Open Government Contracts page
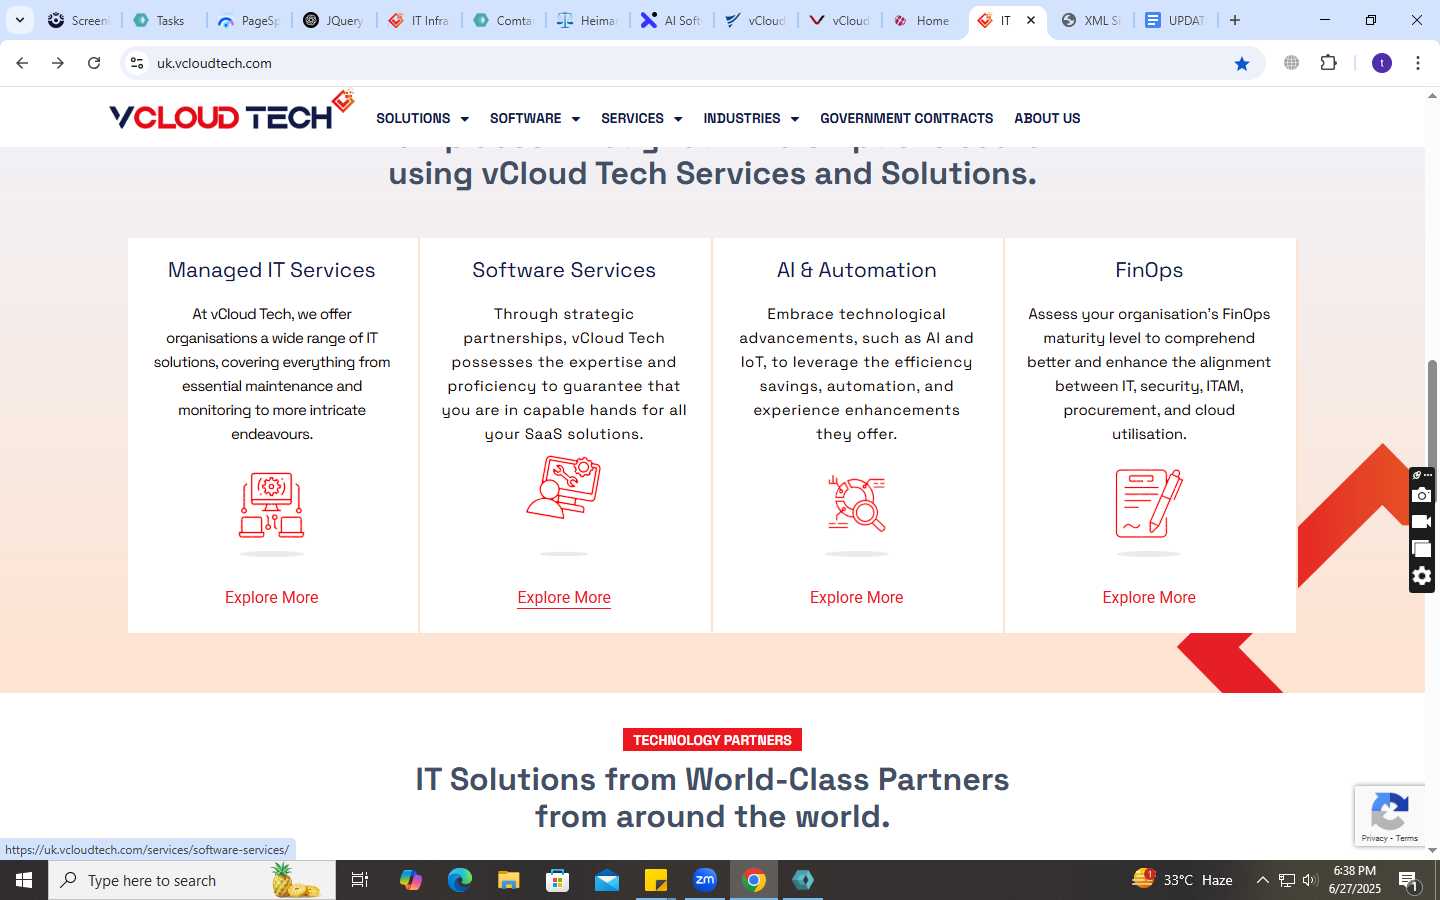 point(906,118)
